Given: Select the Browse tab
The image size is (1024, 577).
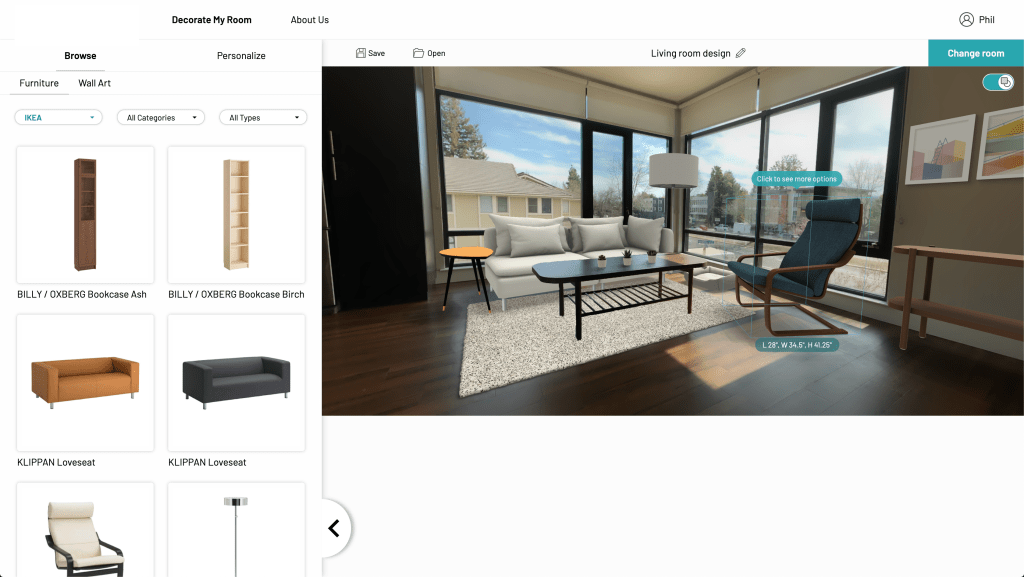Looking at the screenshot, I should [x=80, y=55].
